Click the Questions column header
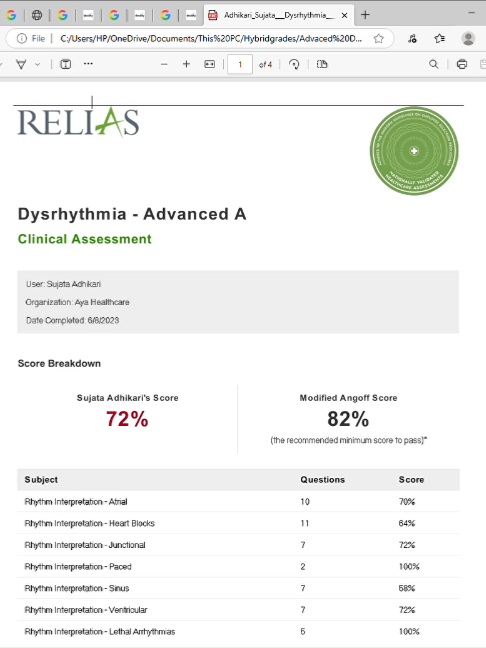 [x=322, y=479]
